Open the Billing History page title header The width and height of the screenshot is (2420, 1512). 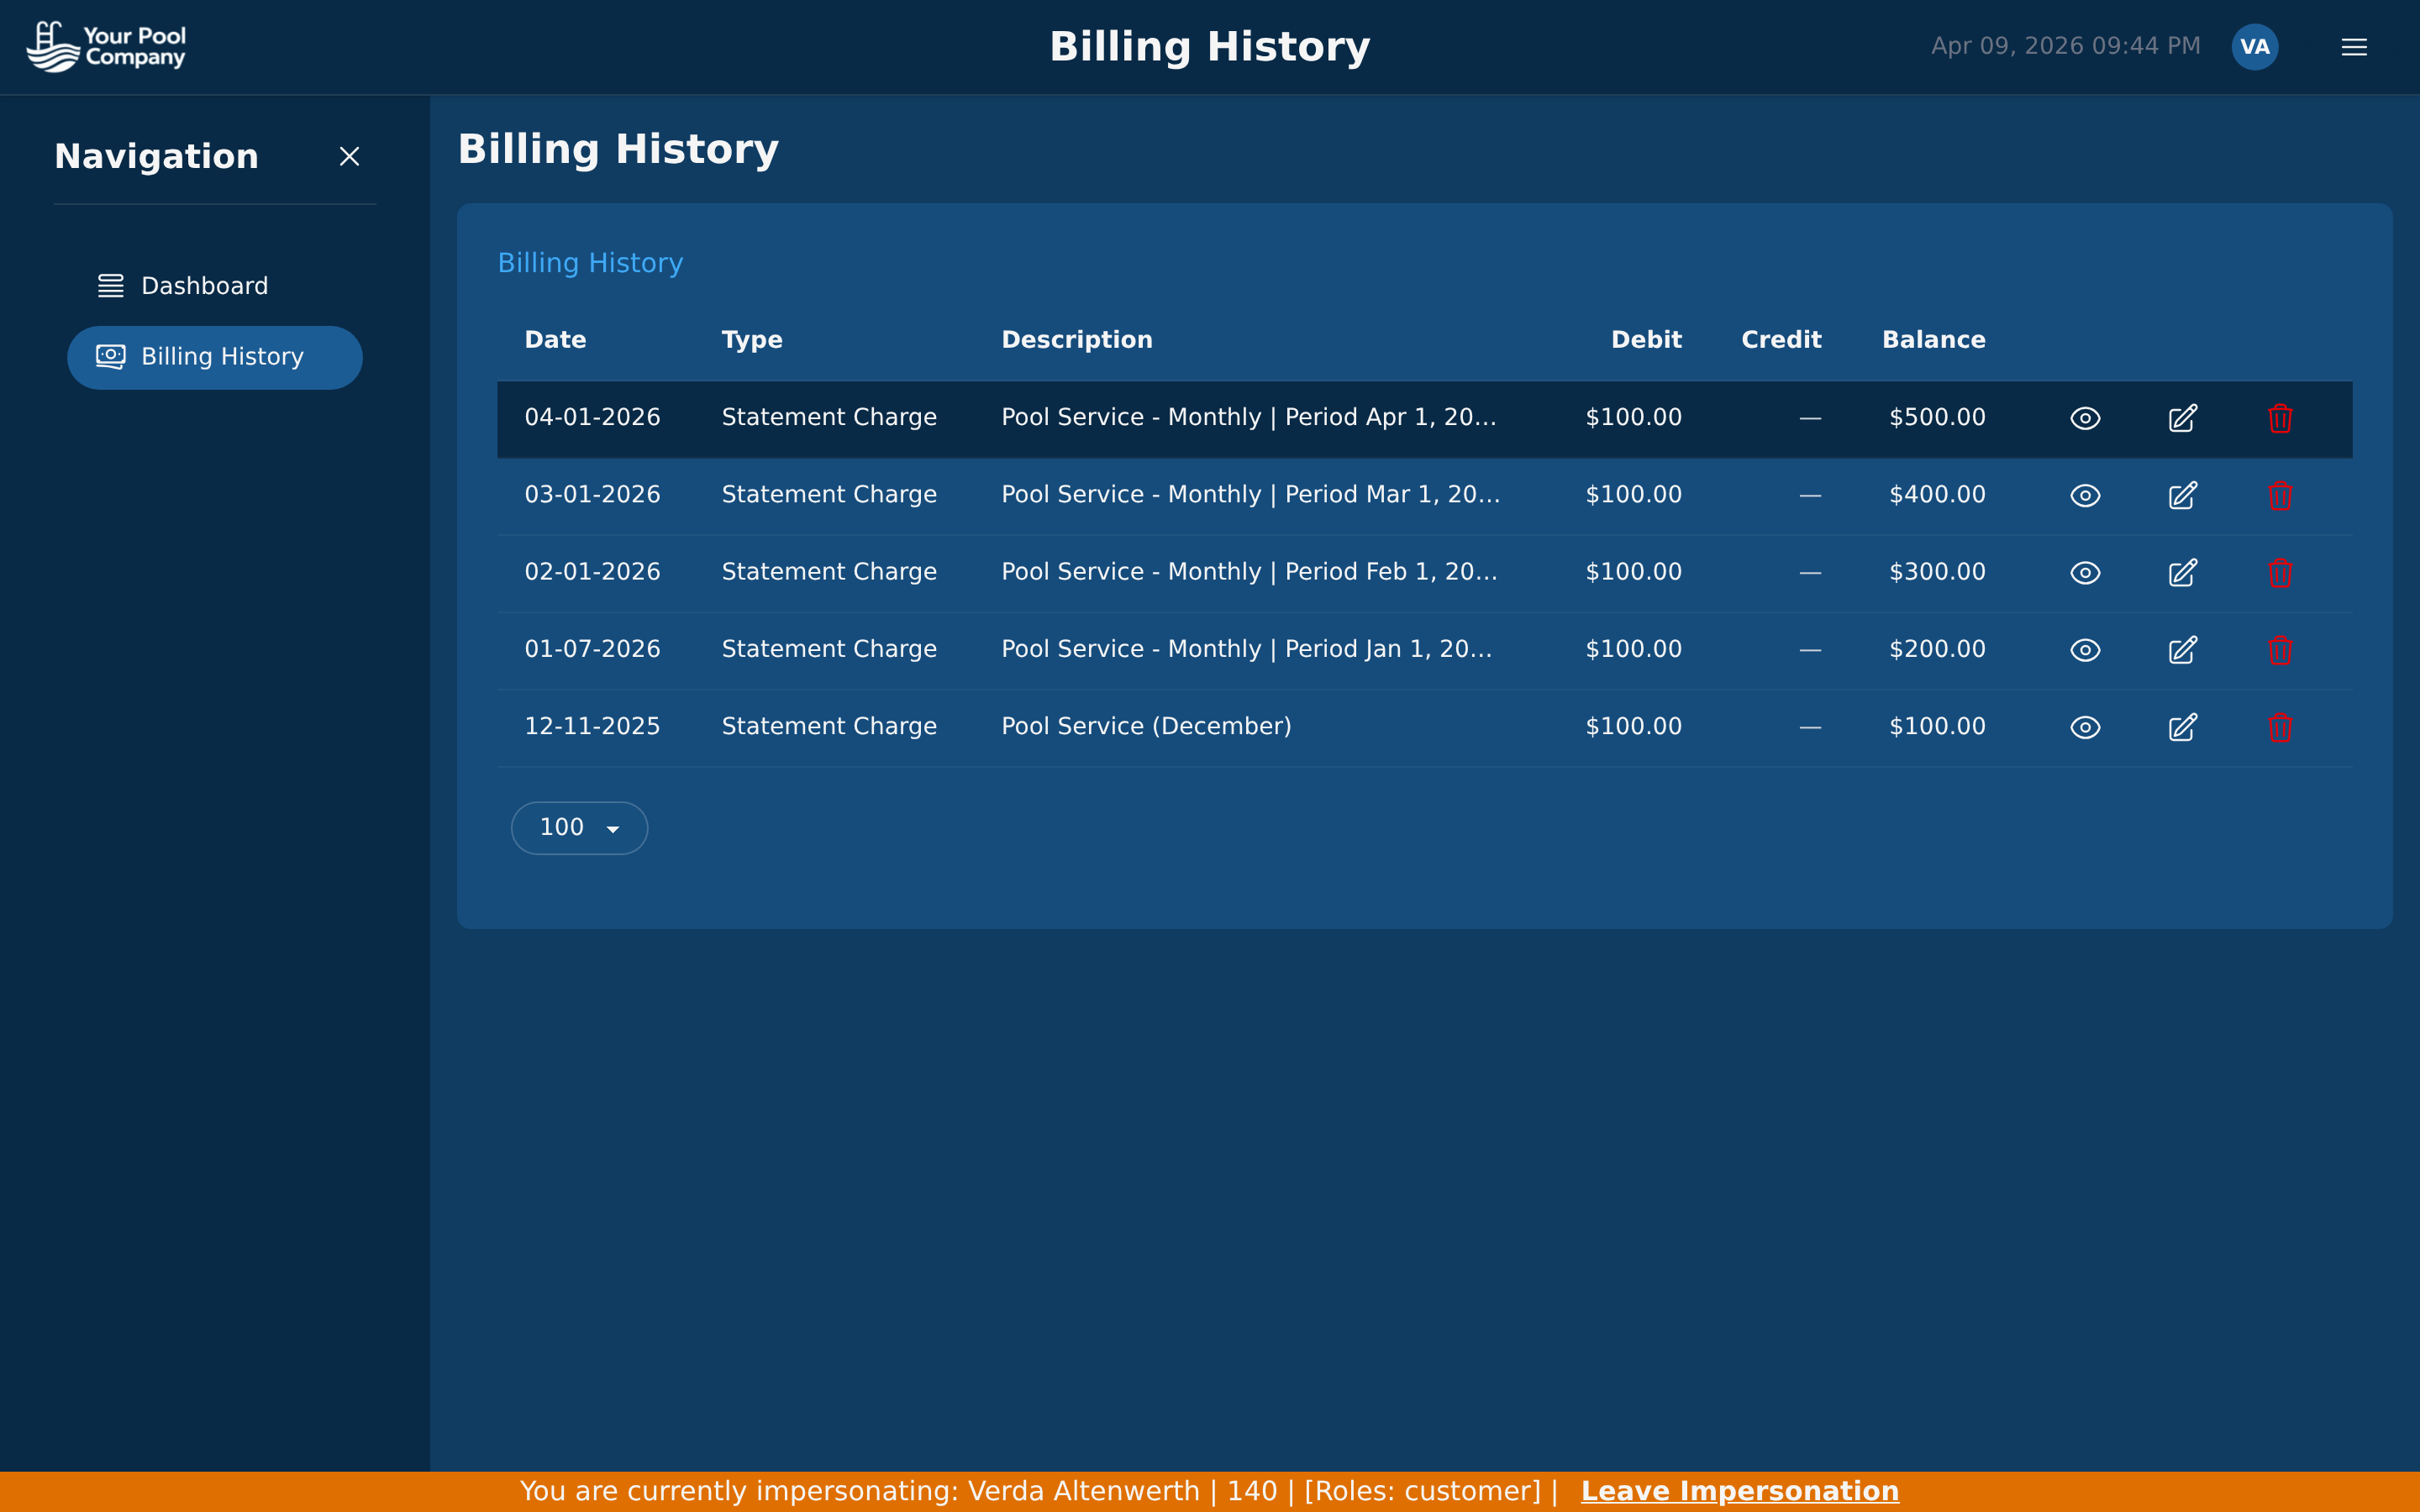coord(618,148)
